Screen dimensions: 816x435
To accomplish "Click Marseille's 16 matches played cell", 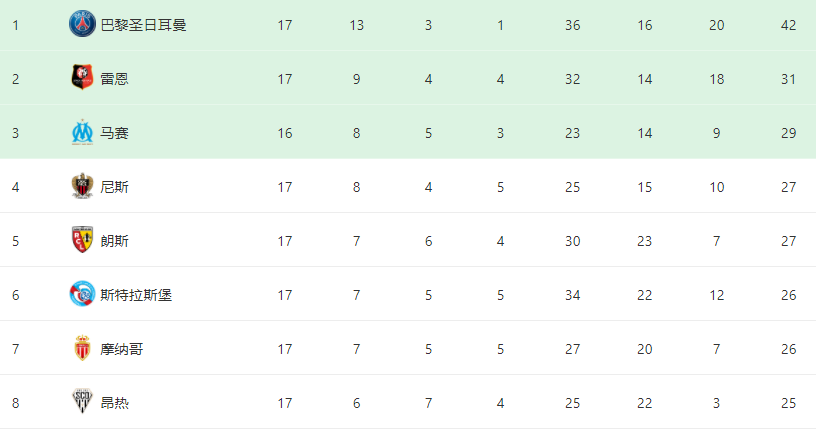I will pos(285,133).
